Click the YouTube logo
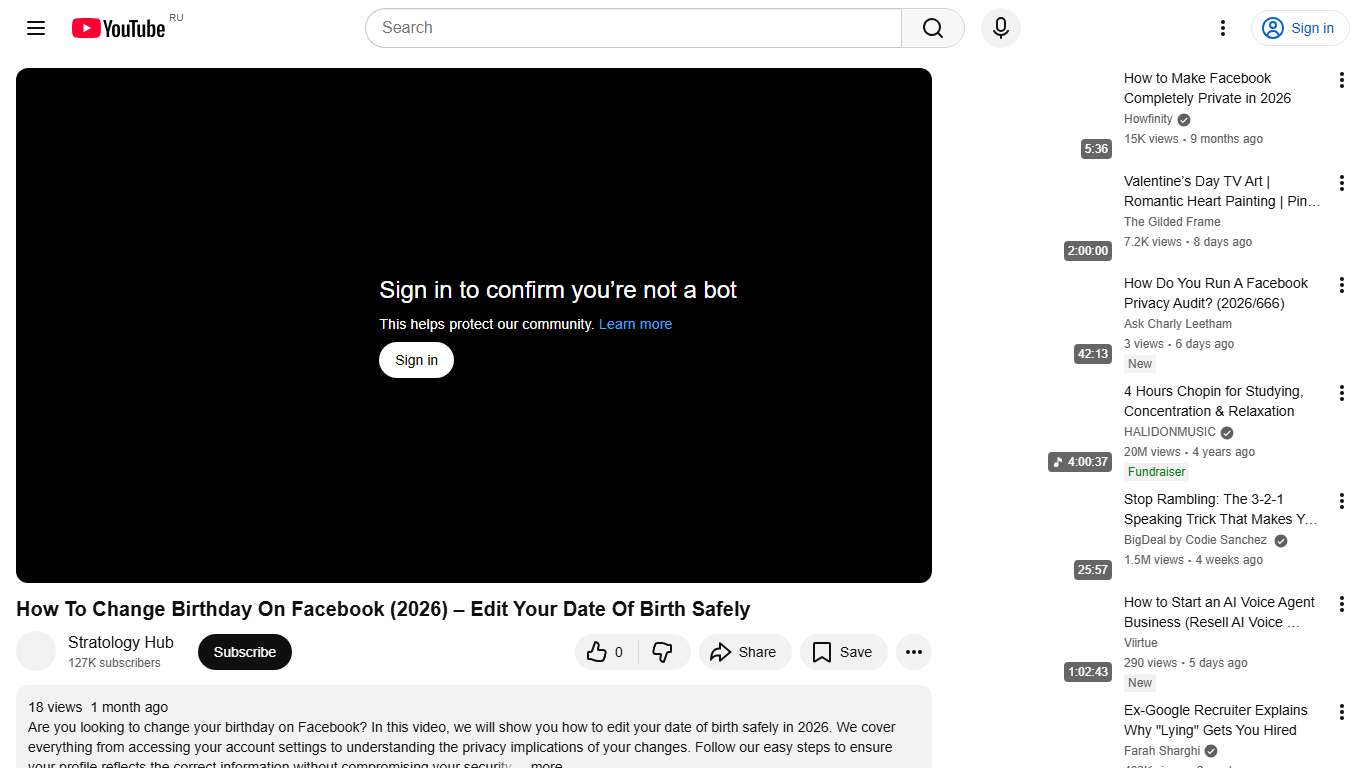The image size is (1366, 768). click(119, 28)
